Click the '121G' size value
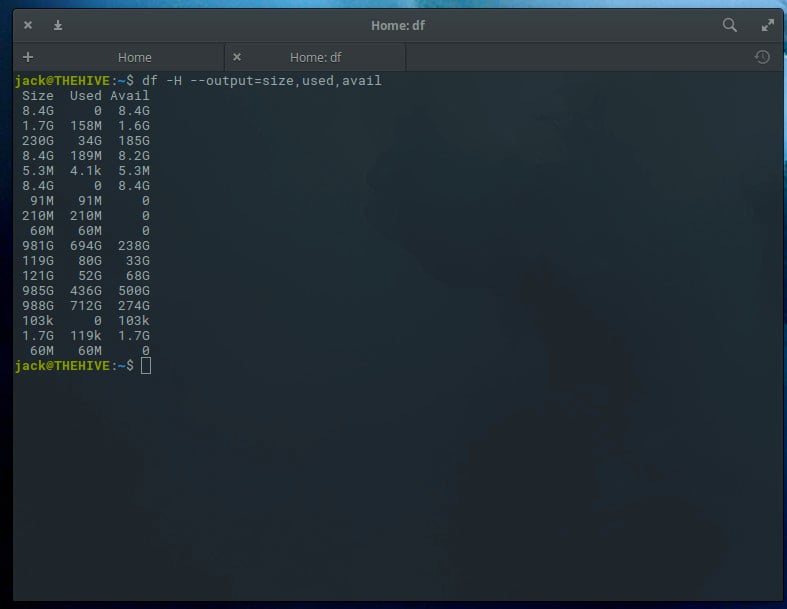The image size is (787, 609). (38, 276)
